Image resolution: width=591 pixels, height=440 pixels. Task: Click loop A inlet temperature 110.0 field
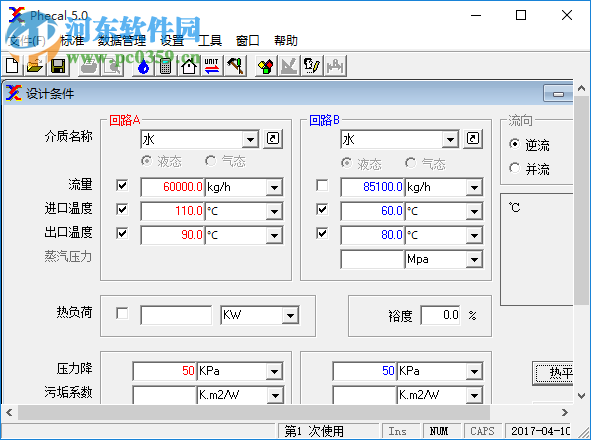173,211
